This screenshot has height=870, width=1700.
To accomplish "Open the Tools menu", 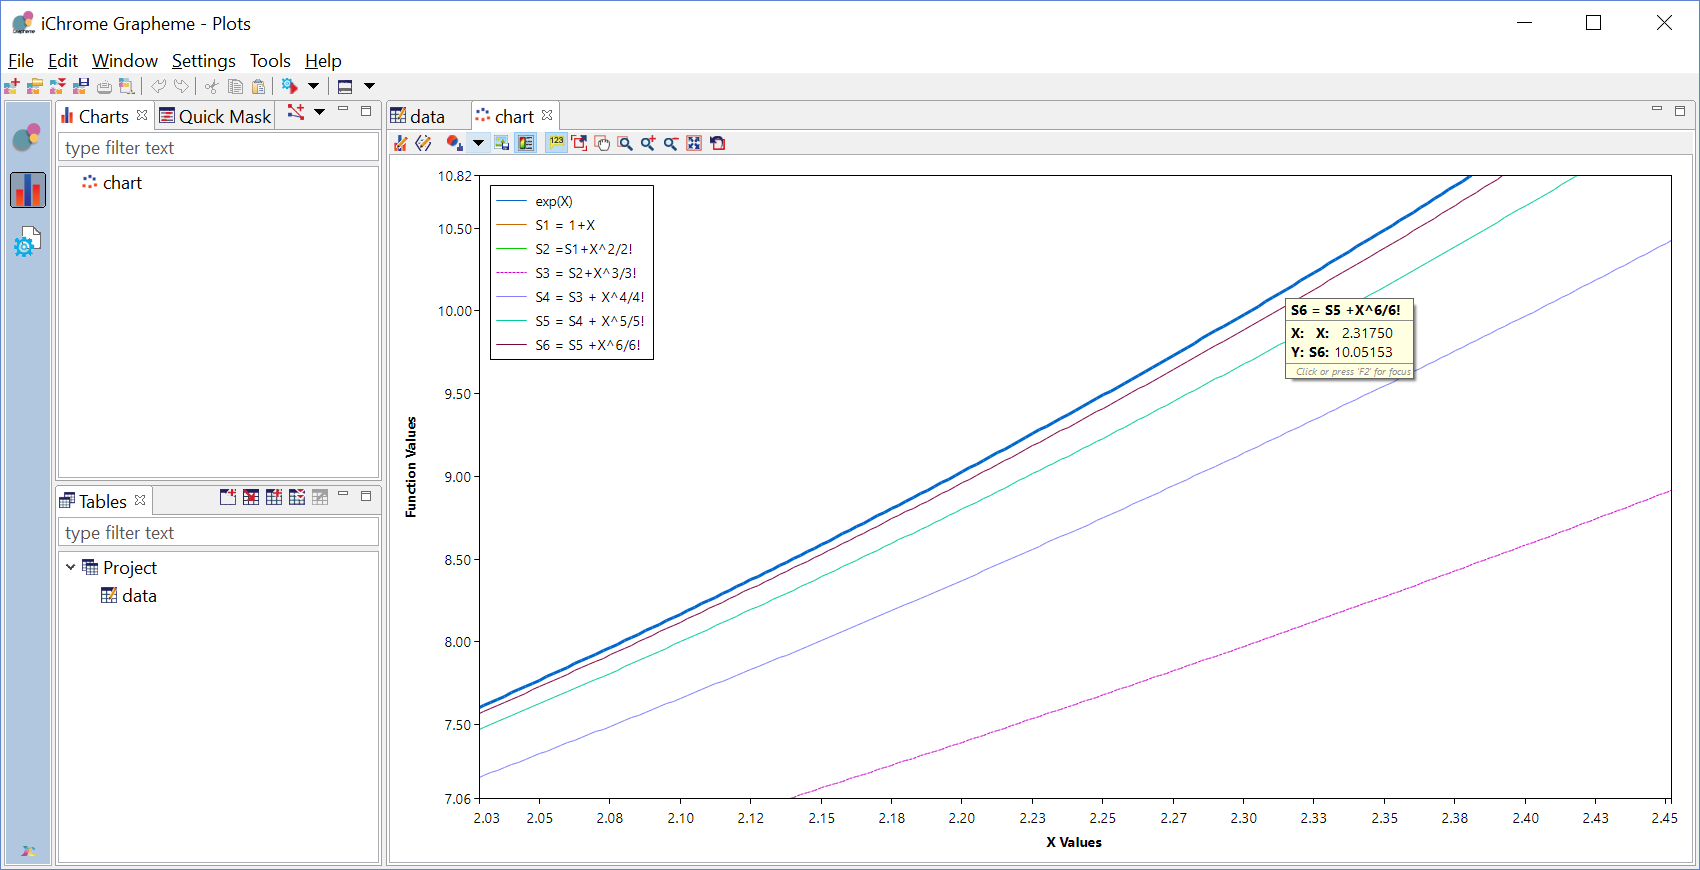I will [x=270, y=61].
